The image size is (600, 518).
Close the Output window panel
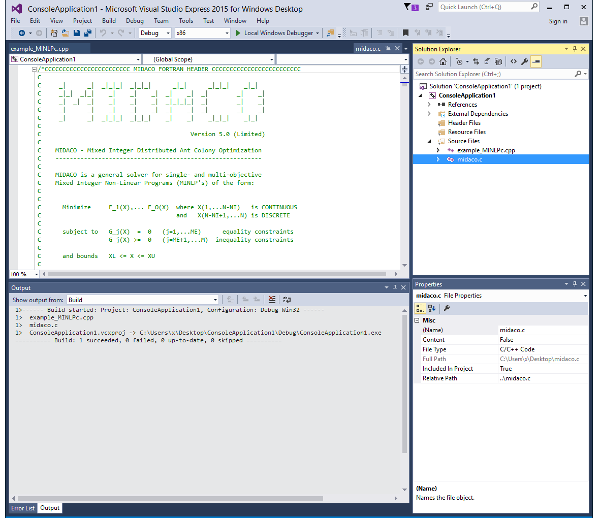tap(403, 287)
